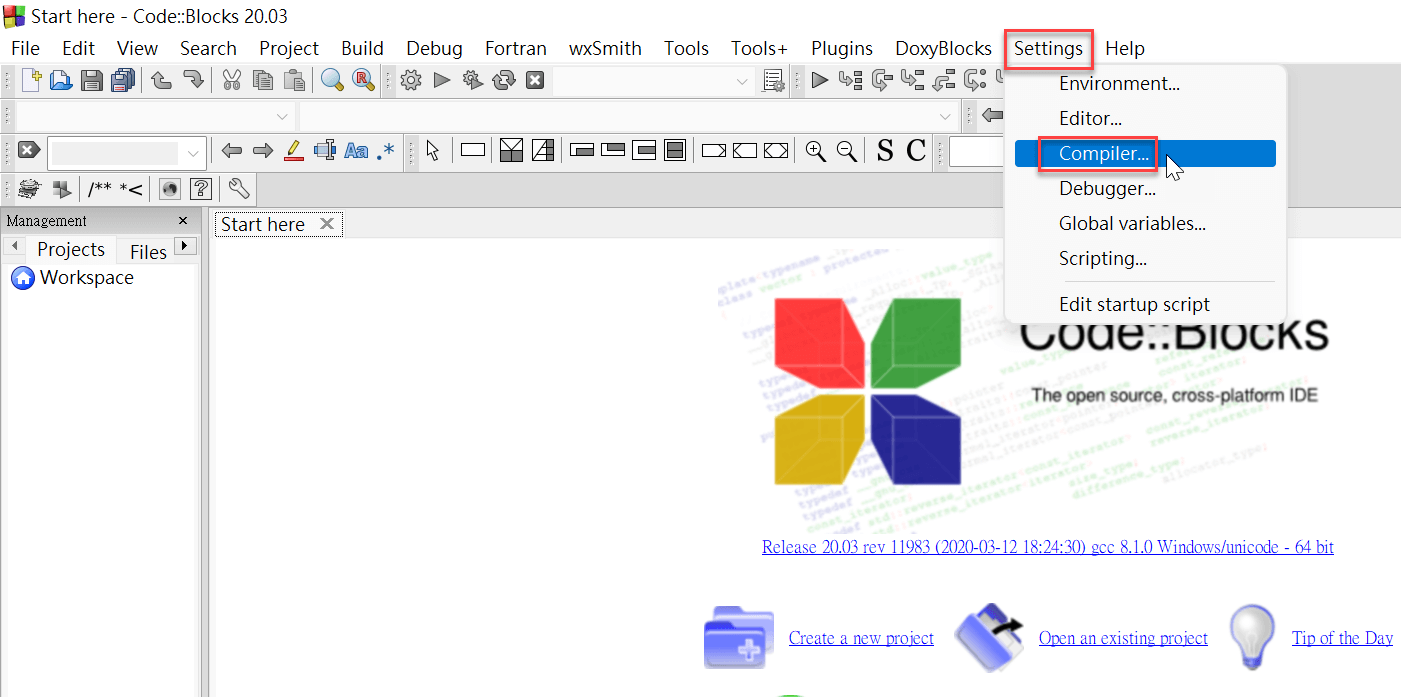The height and width of the screenshot is (697, 1401).
Task: Toggle regular expression .* icon
Action: [x=386, y=151]
